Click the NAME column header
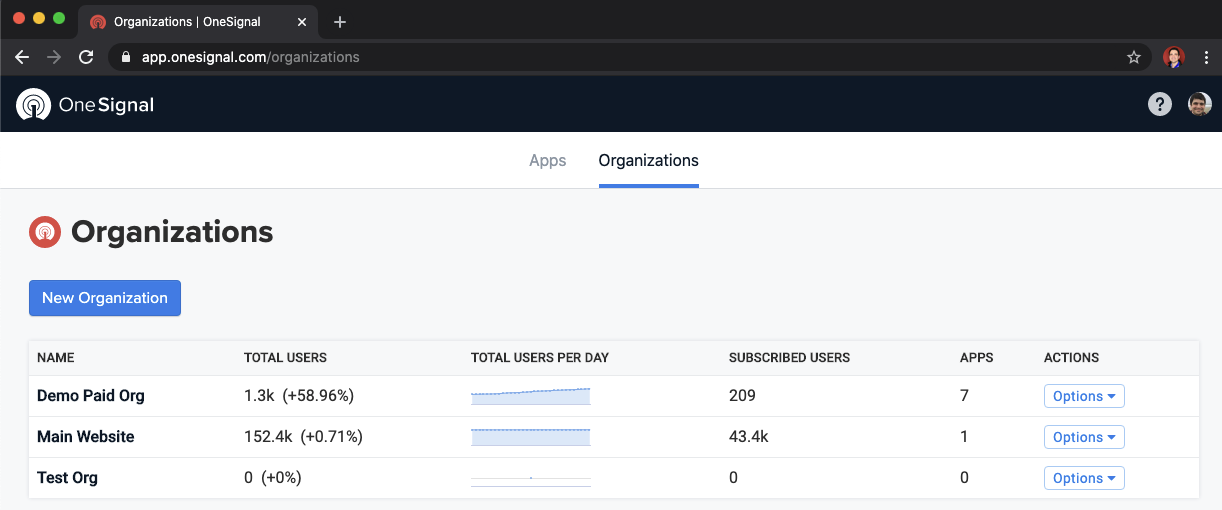 pyautogui.click(x=56, y=358)
